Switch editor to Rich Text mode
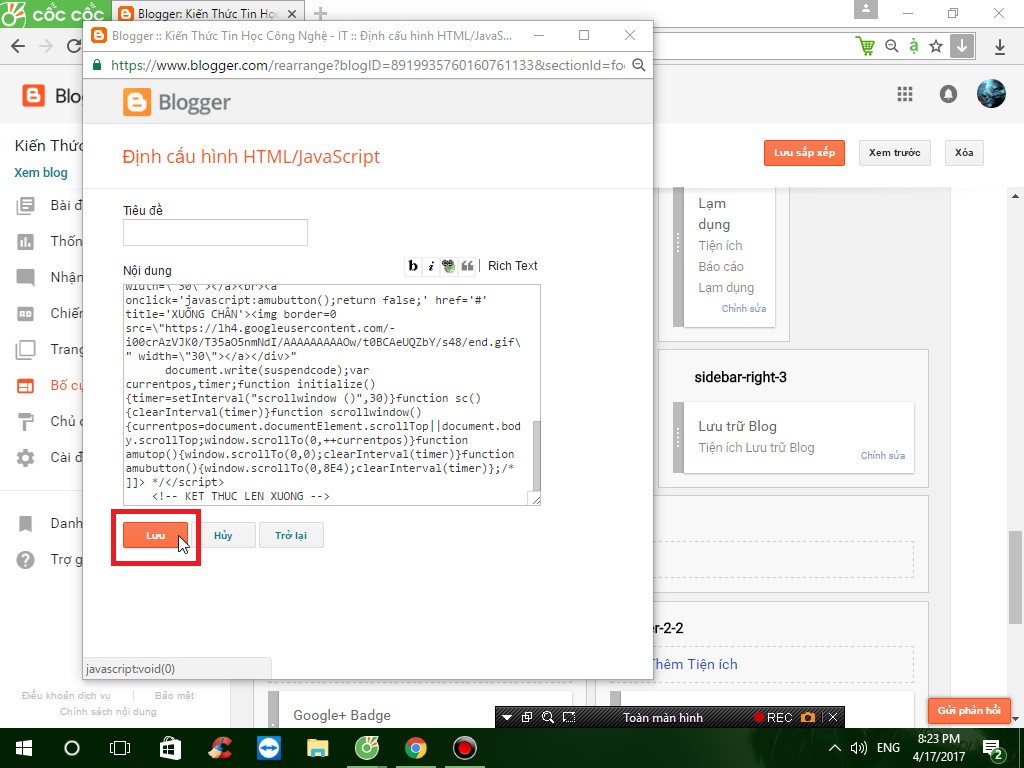This screenshot has height=768, width=1024. pos(513,266)
